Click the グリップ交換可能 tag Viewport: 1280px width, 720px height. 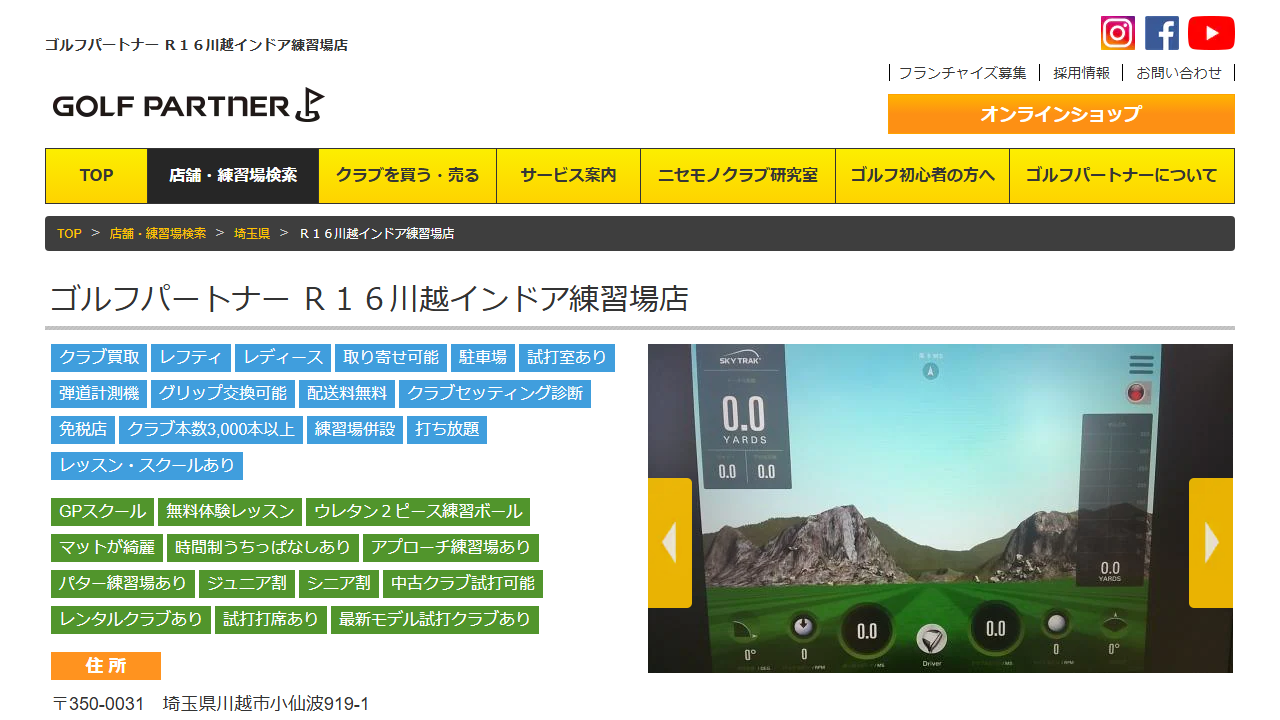tap(223, 394)
